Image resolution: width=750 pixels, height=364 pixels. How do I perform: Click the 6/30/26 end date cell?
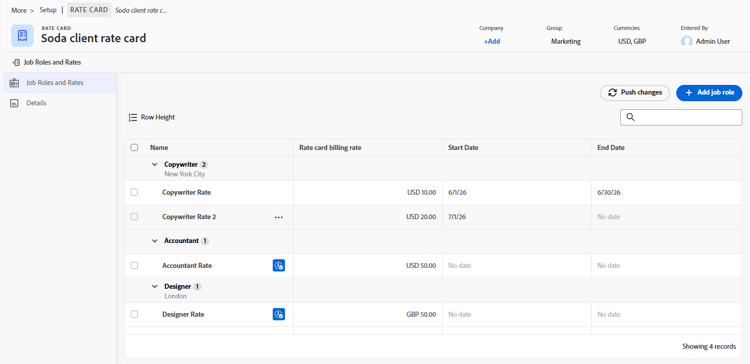tap(667, 192)
